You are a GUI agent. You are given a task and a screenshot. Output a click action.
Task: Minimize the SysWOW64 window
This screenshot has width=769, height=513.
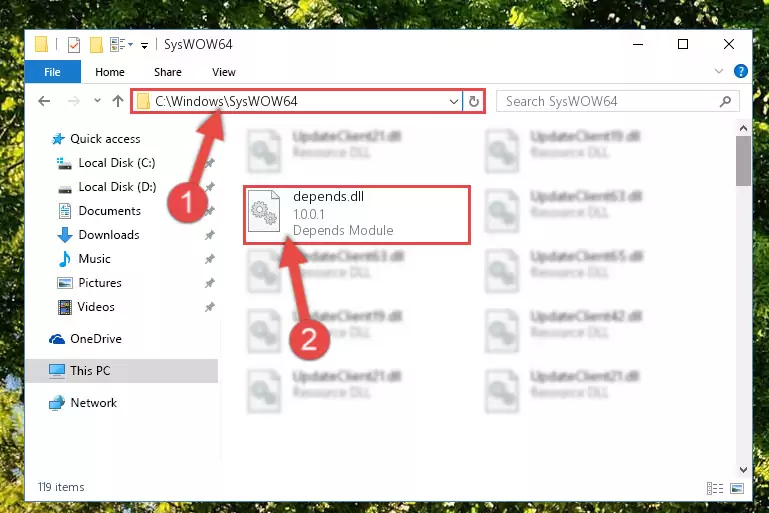pos(638,45)
